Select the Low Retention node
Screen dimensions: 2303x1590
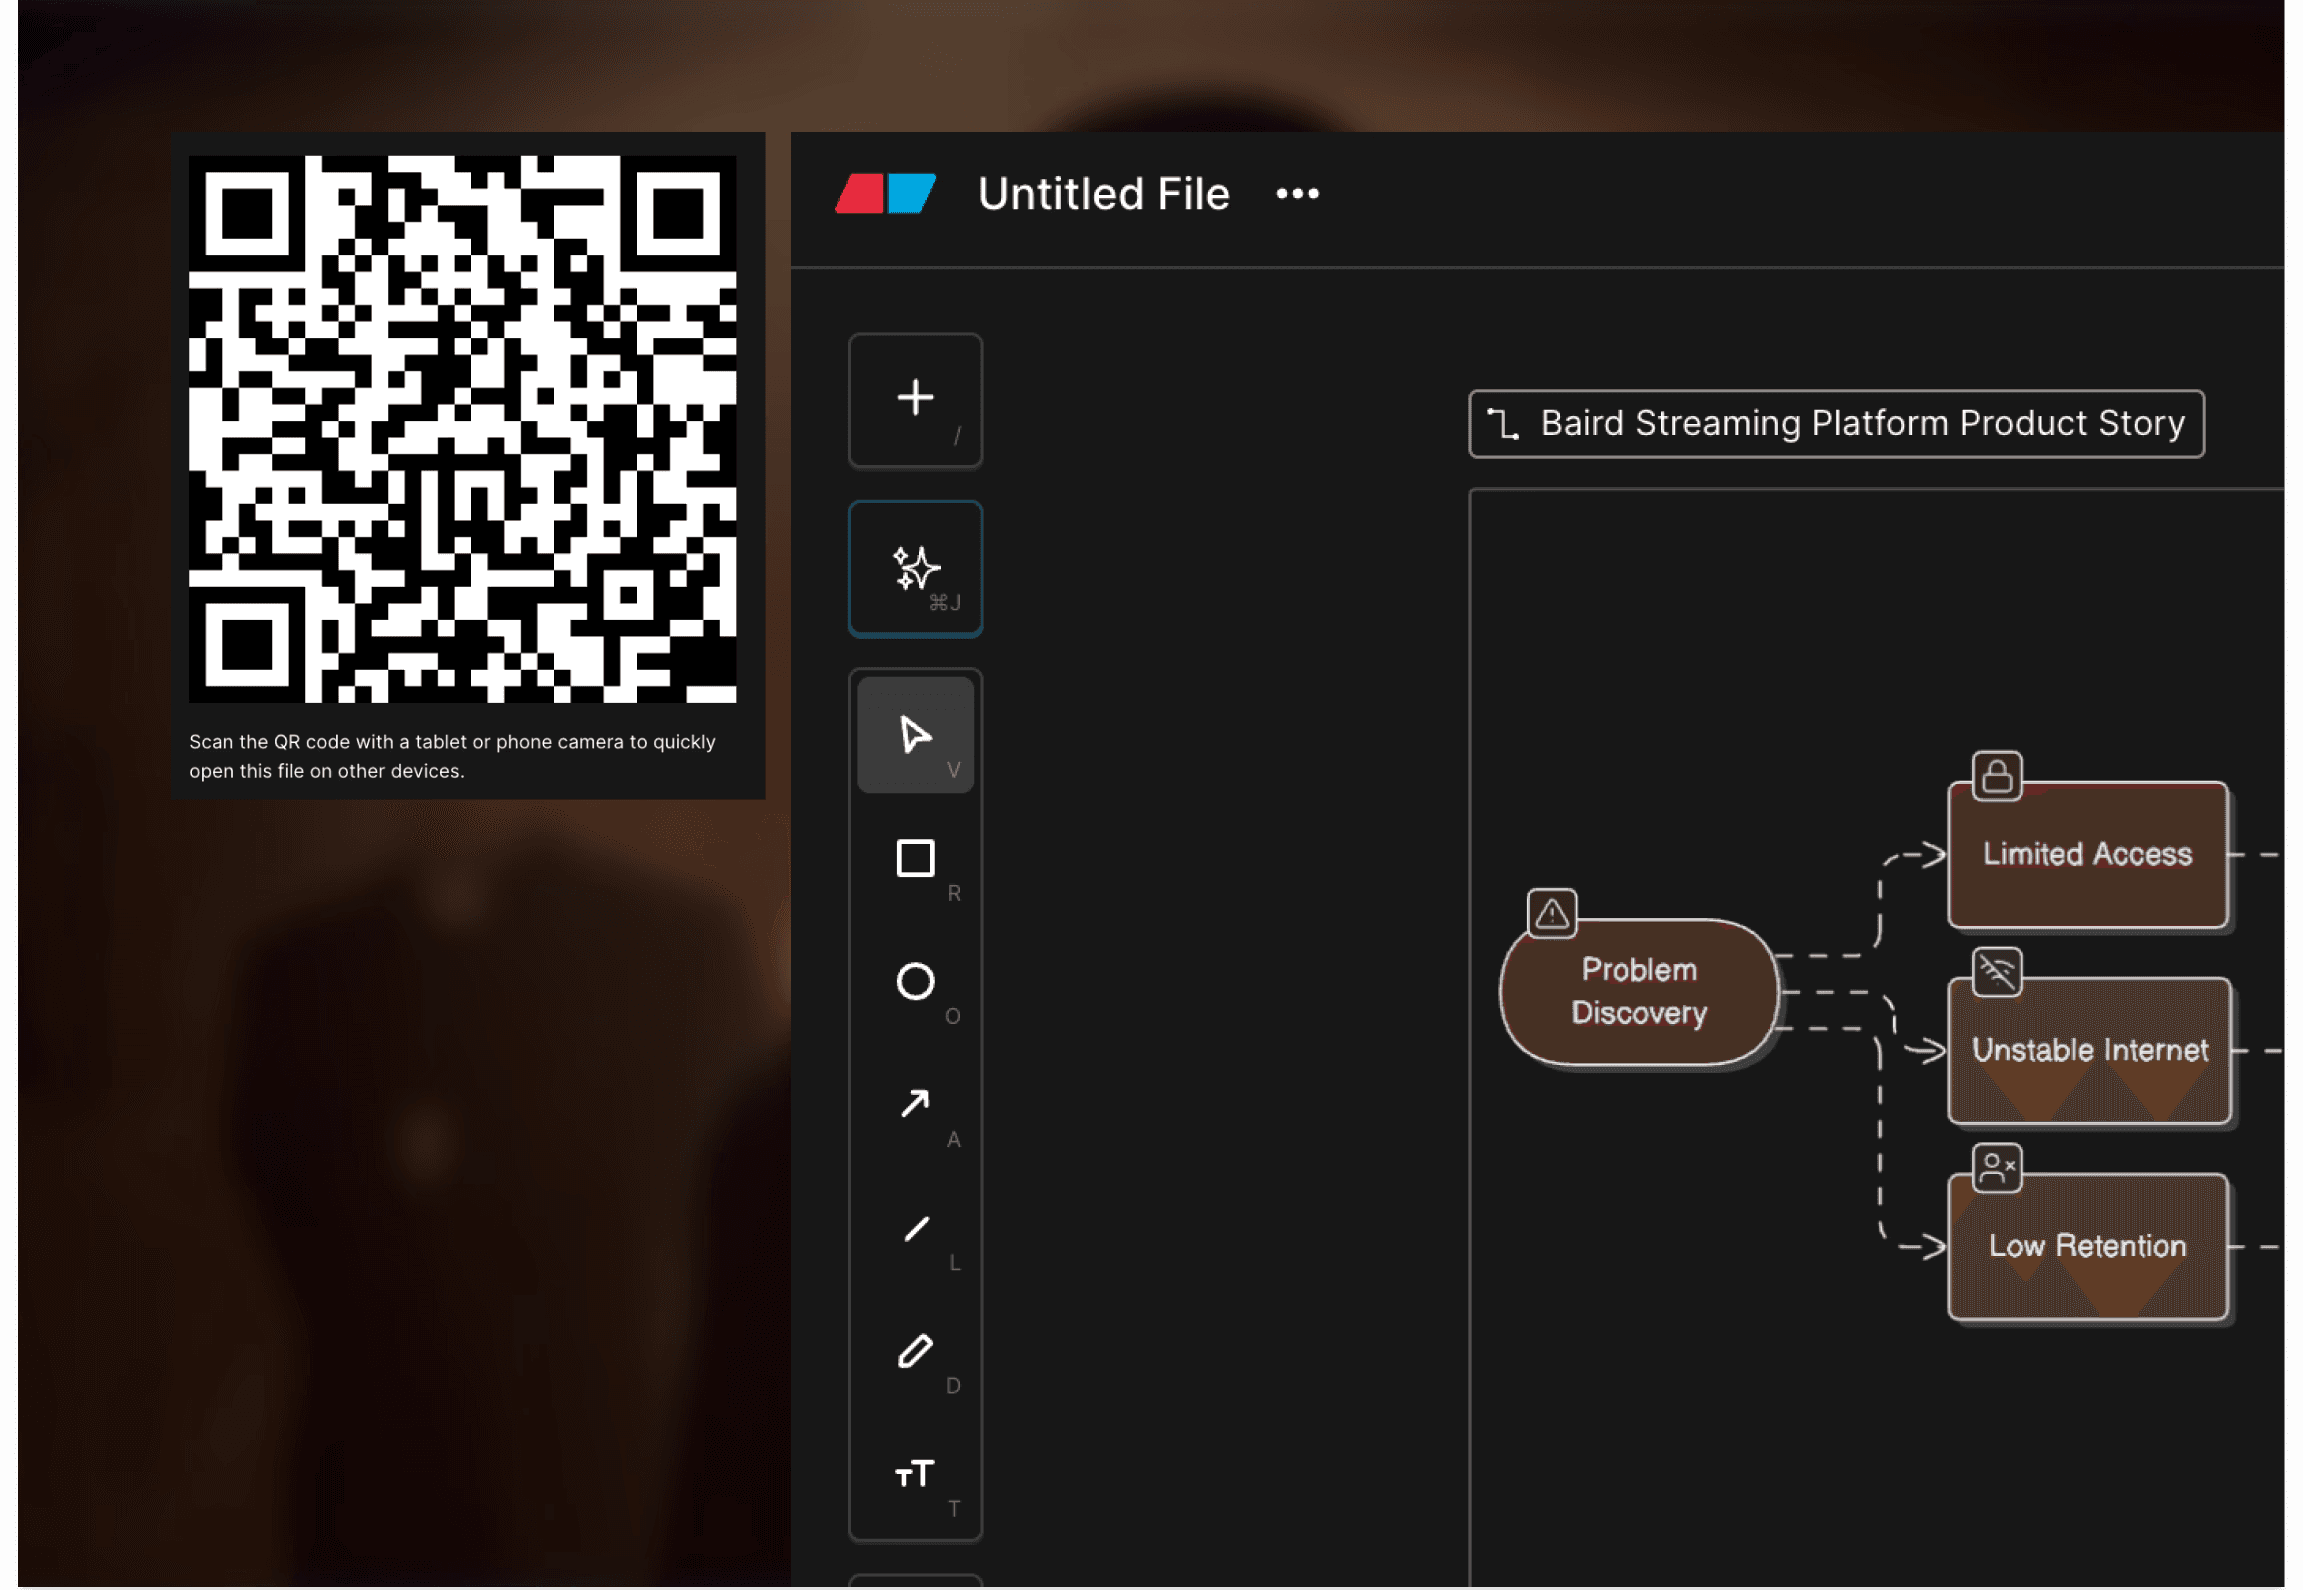pyautogui.click(x=2087, y=1247)
